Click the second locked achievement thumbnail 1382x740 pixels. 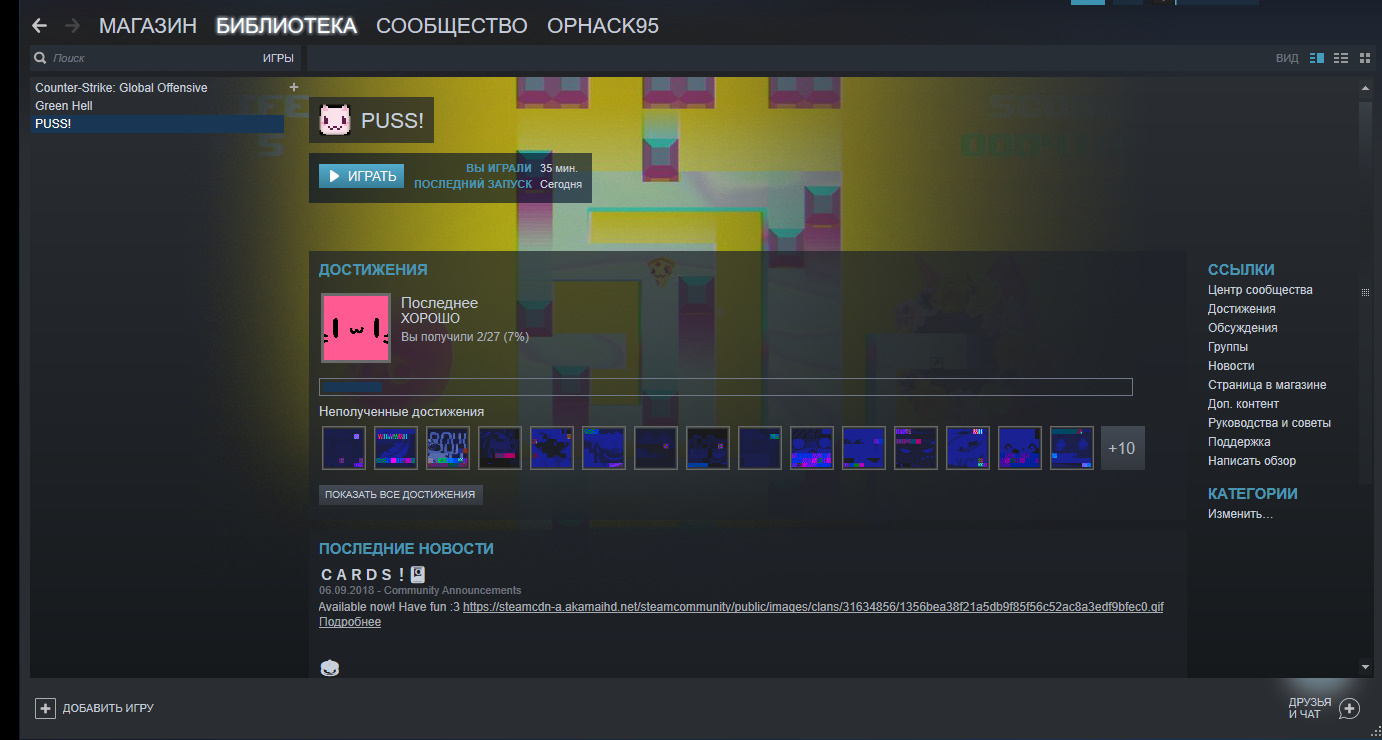click(x=396, y=448)
